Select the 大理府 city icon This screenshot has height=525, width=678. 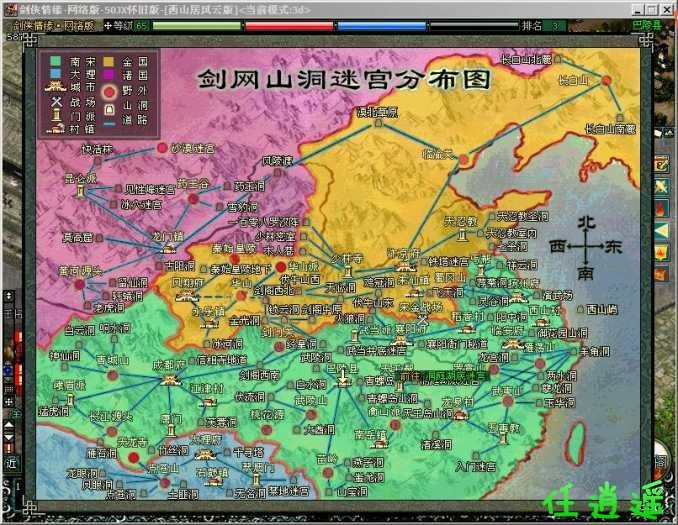pyautogui.click(x=204, y=454)
